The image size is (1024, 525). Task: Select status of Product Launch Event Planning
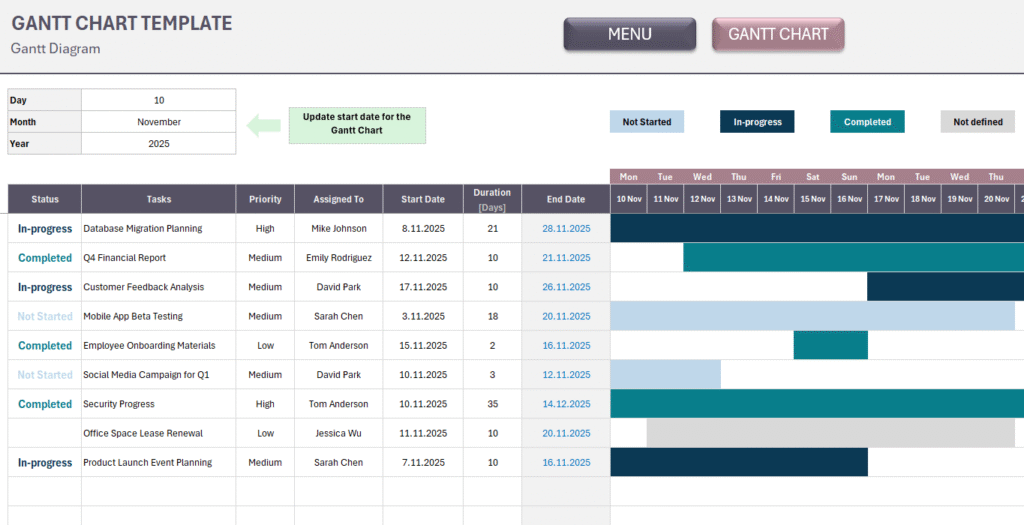44,462
